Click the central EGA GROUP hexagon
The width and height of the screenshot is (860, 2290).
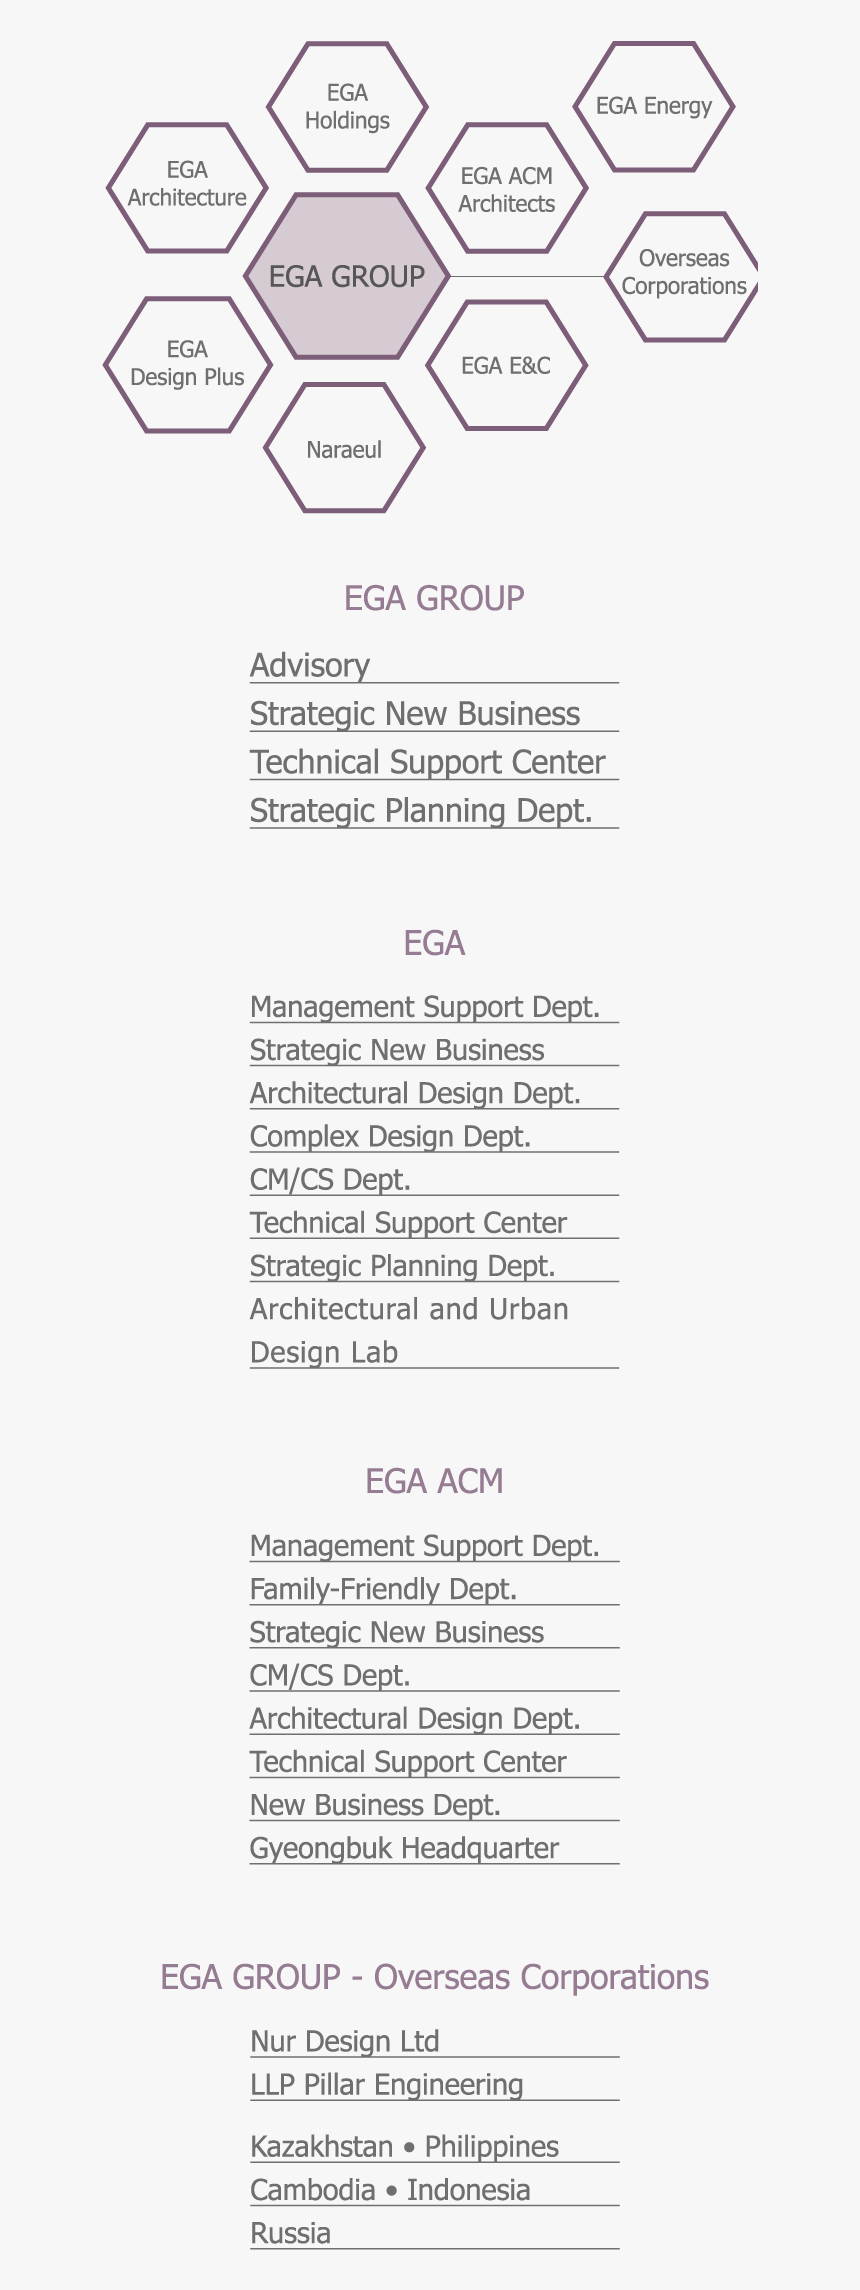[347, 277]
